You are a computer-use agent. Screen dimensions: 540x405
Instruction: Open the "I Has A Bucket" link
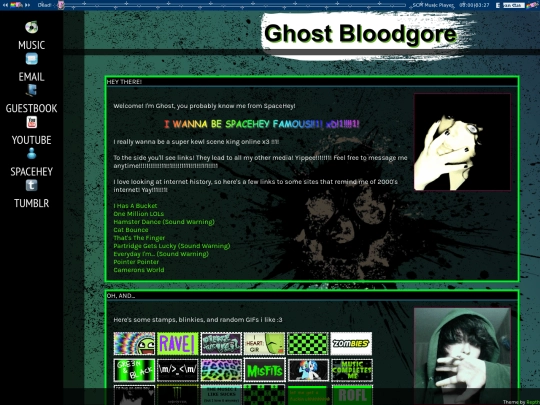coord(135,206)
